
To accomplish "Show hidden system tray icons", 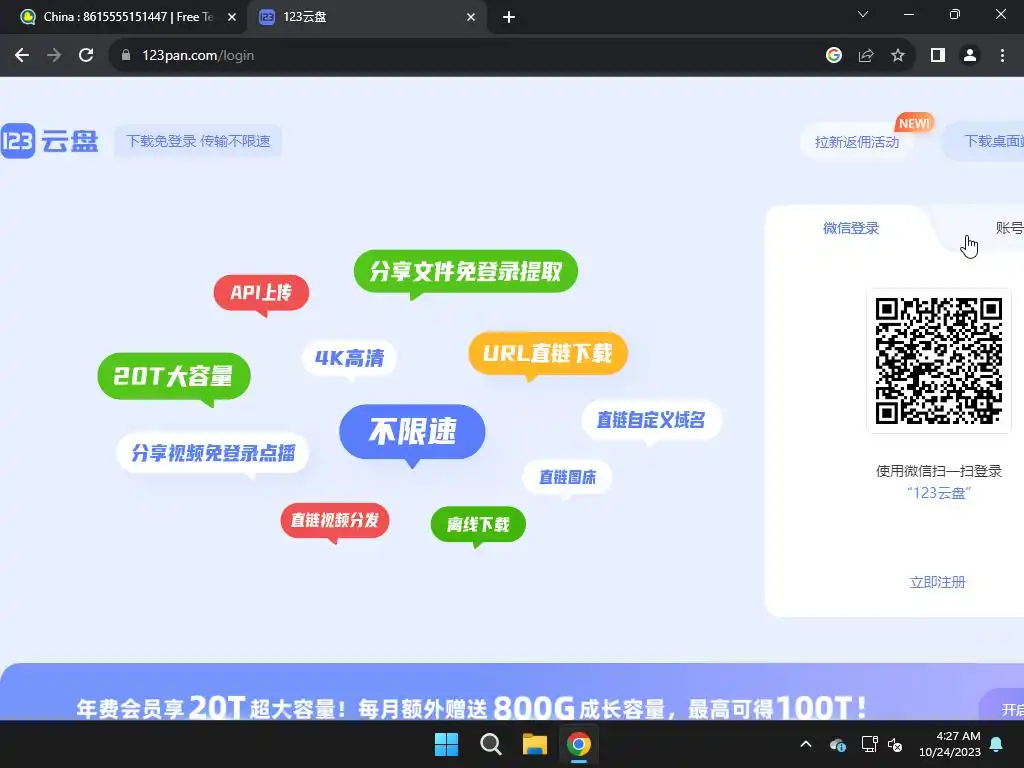I will tap(806, 744).
